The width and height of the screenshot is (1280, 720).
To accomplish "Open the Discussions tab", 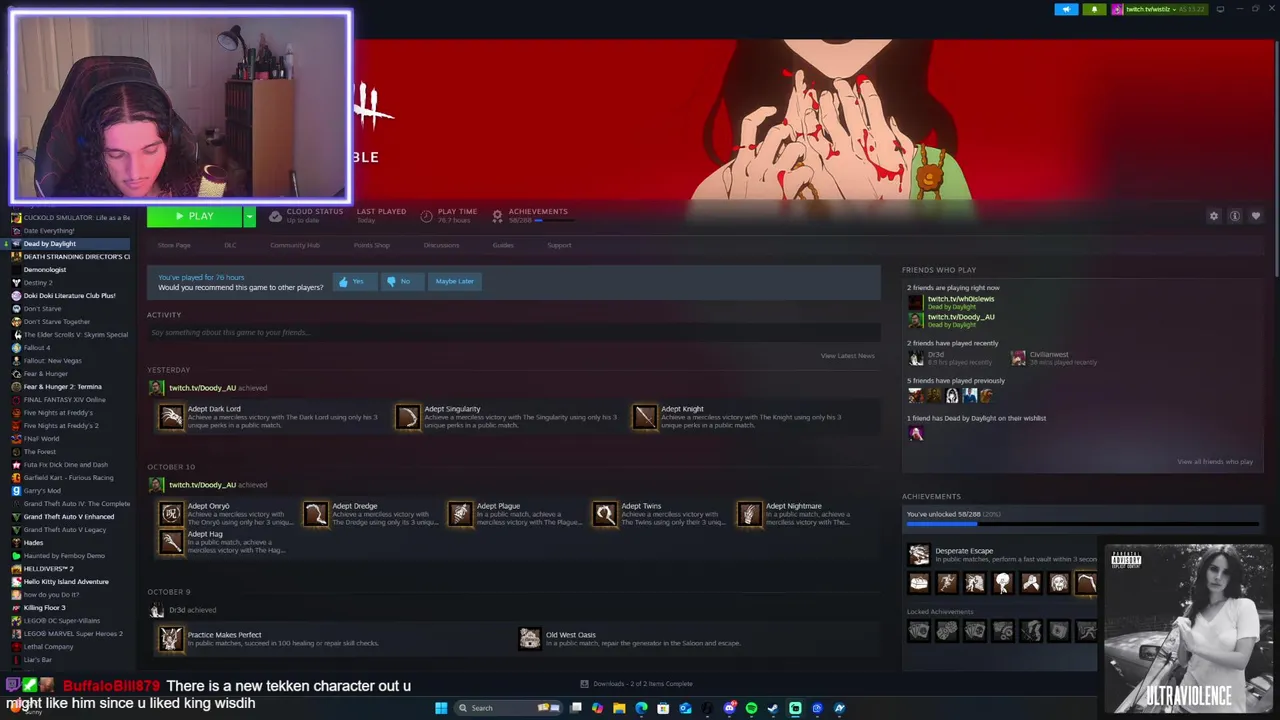I will click(x=441, y=245).
